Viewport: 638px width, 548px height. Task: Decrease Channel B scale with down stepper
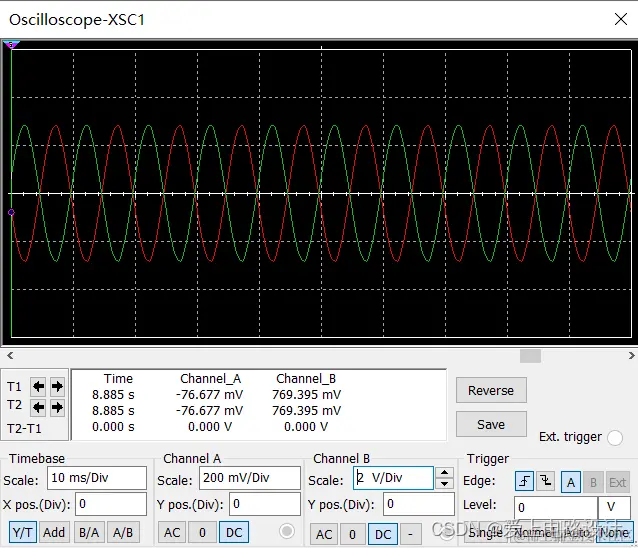point(444,483)
